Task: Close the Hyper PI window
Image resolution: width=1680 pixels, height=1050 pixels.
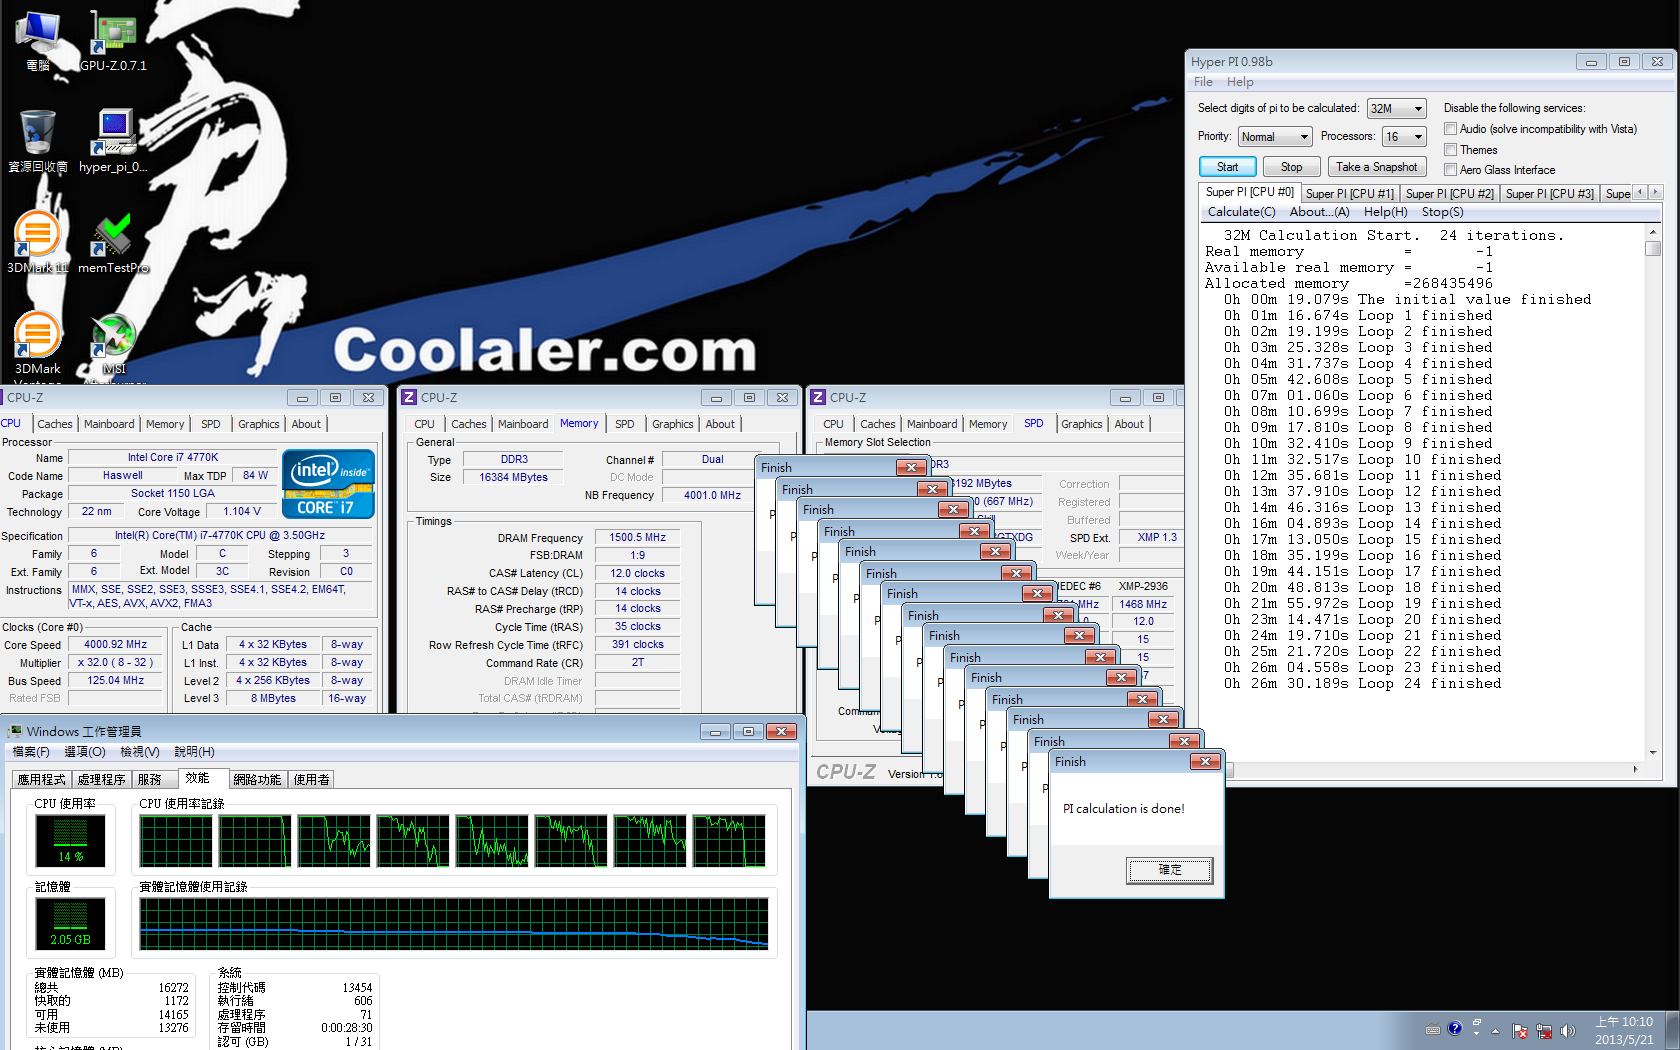Action: pyautogui.click(x=1657, y=61)
